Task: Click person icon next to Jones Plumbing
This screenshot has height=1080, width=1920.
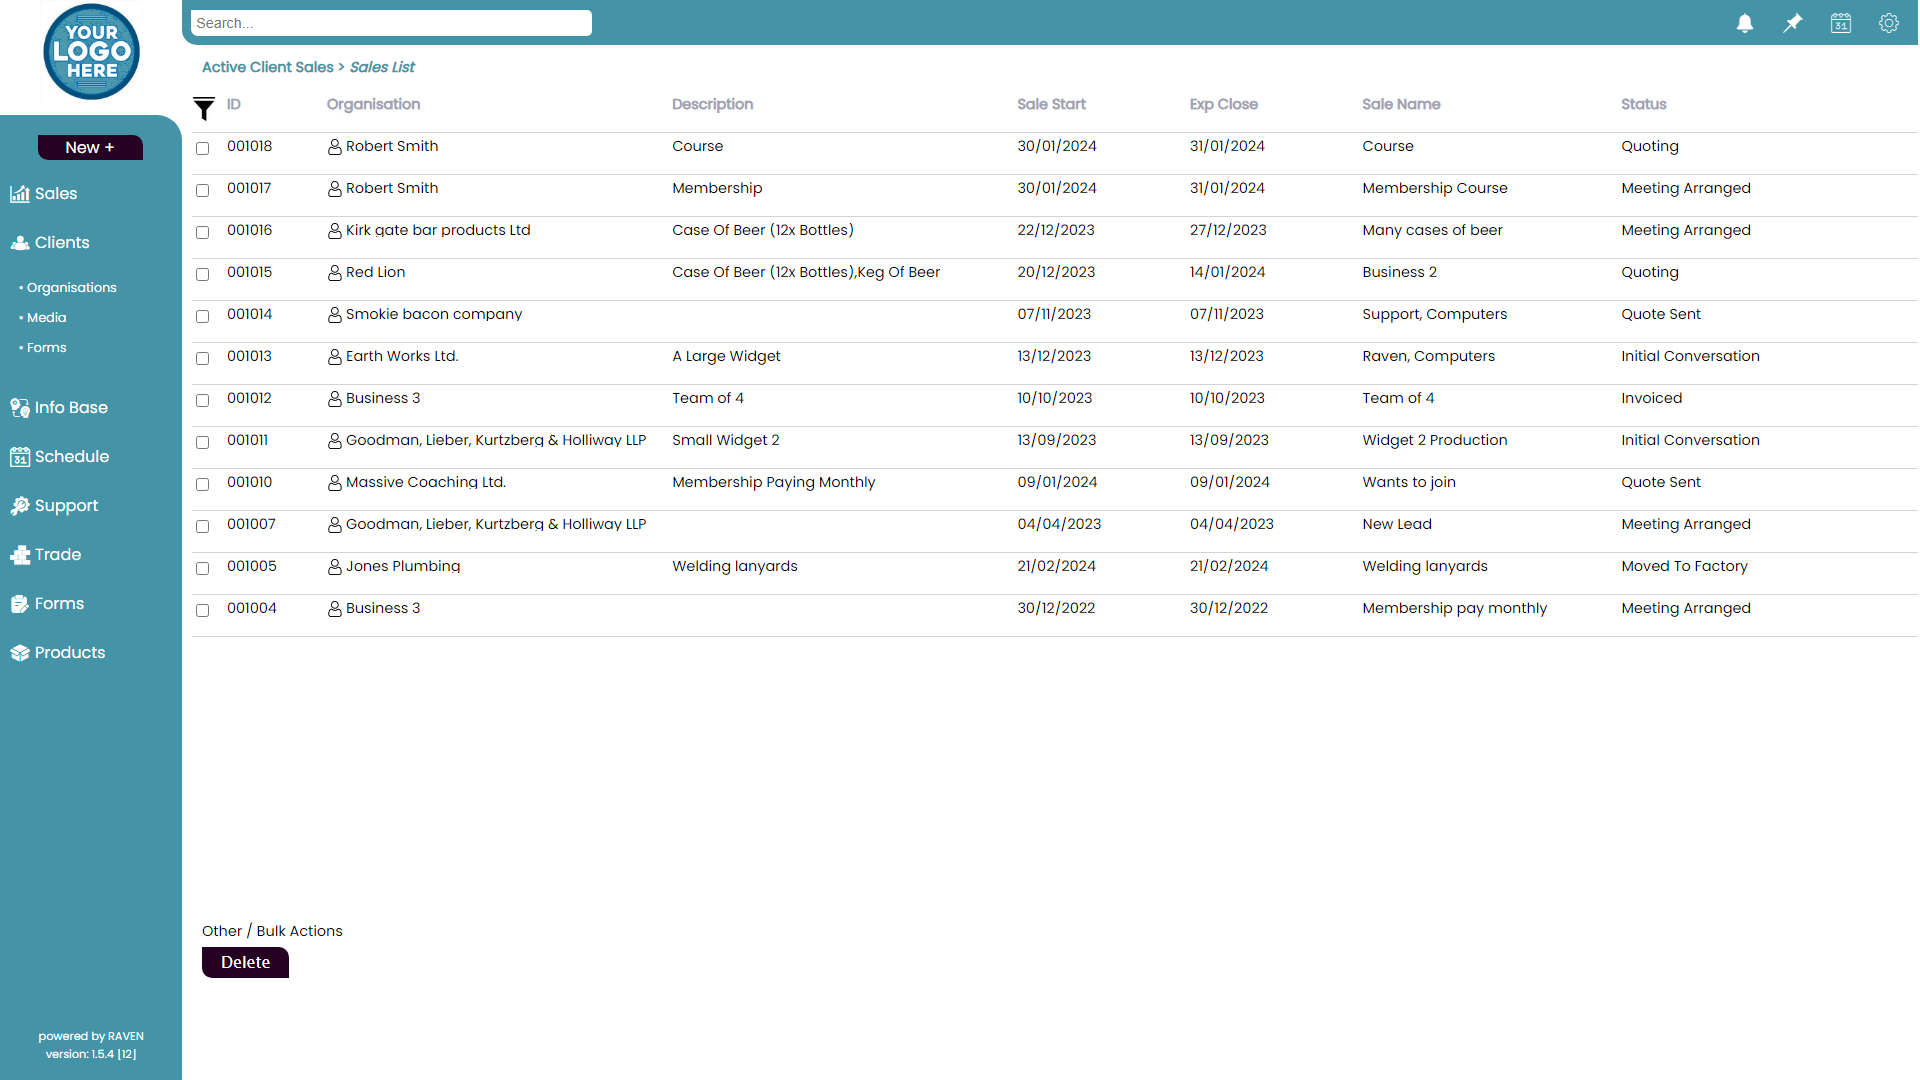Action: (x=334, y=567)
